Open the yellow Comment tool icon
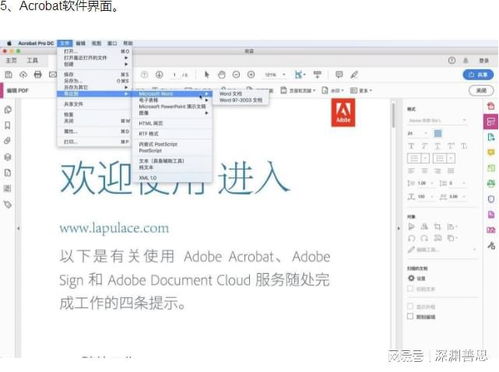The height and width of the screenshot is (372, 499). [x=491, y=153]
